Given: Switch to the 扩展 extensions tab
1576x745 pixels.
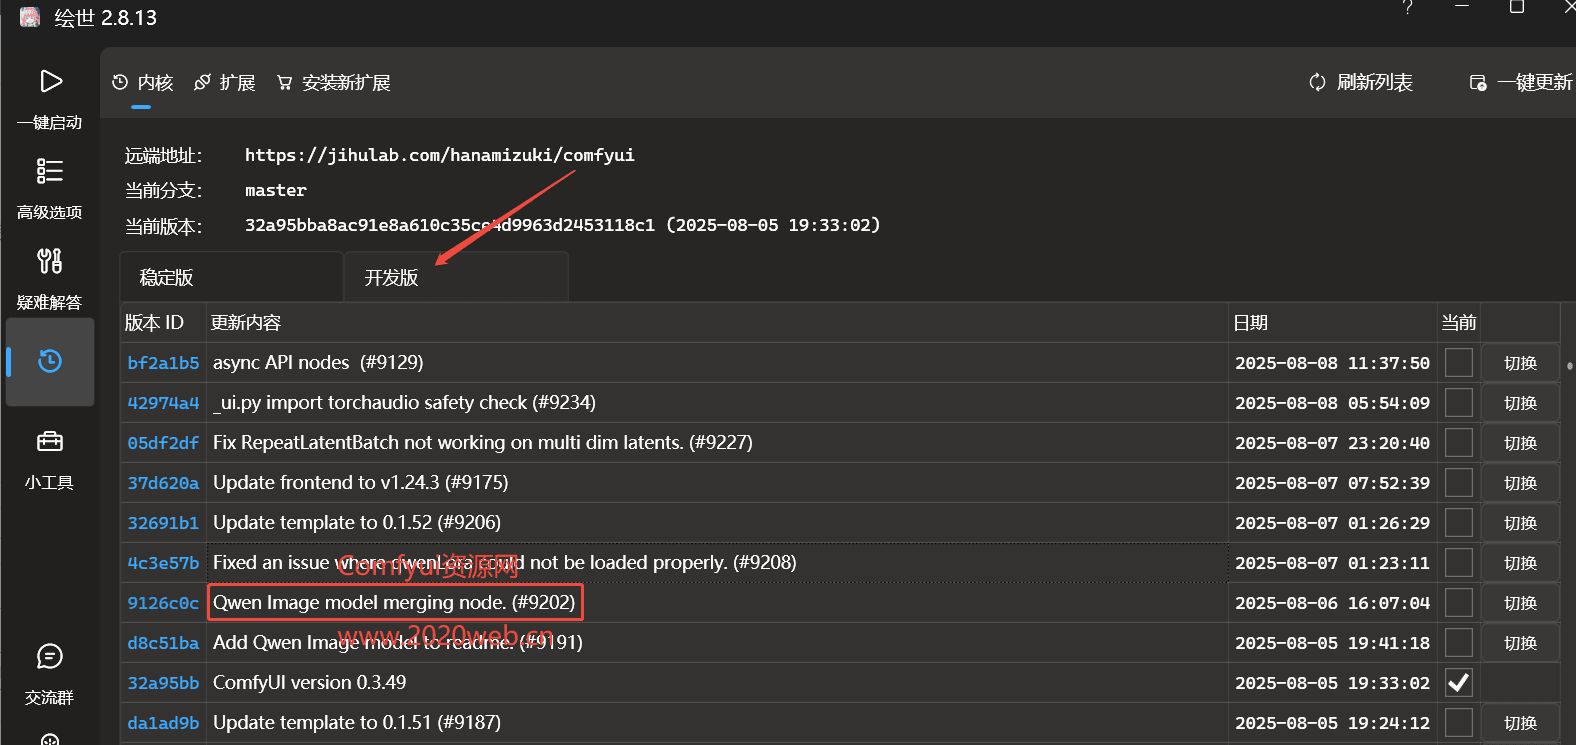Looking at the screenshot, I should pyautogui.click(x=225, y=83).
